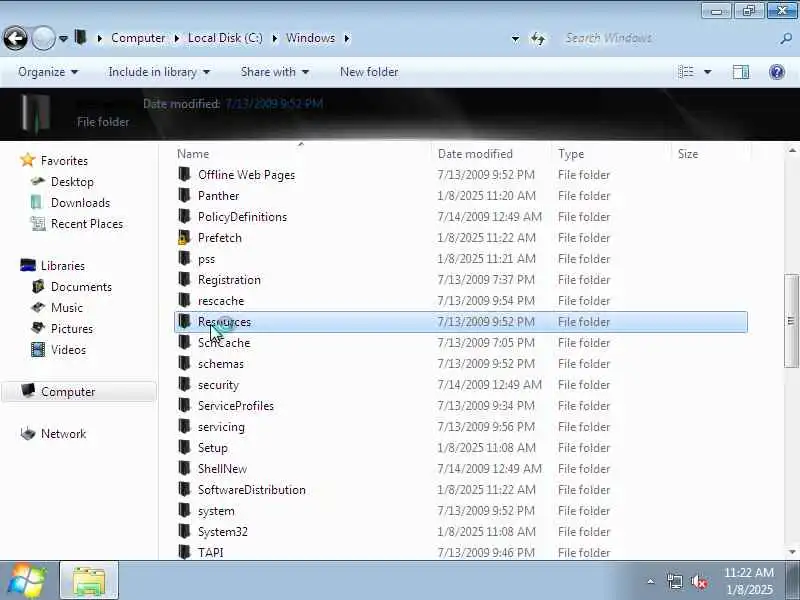Click the New folder button
800x600 pixels.
click(x=369, y=72)
